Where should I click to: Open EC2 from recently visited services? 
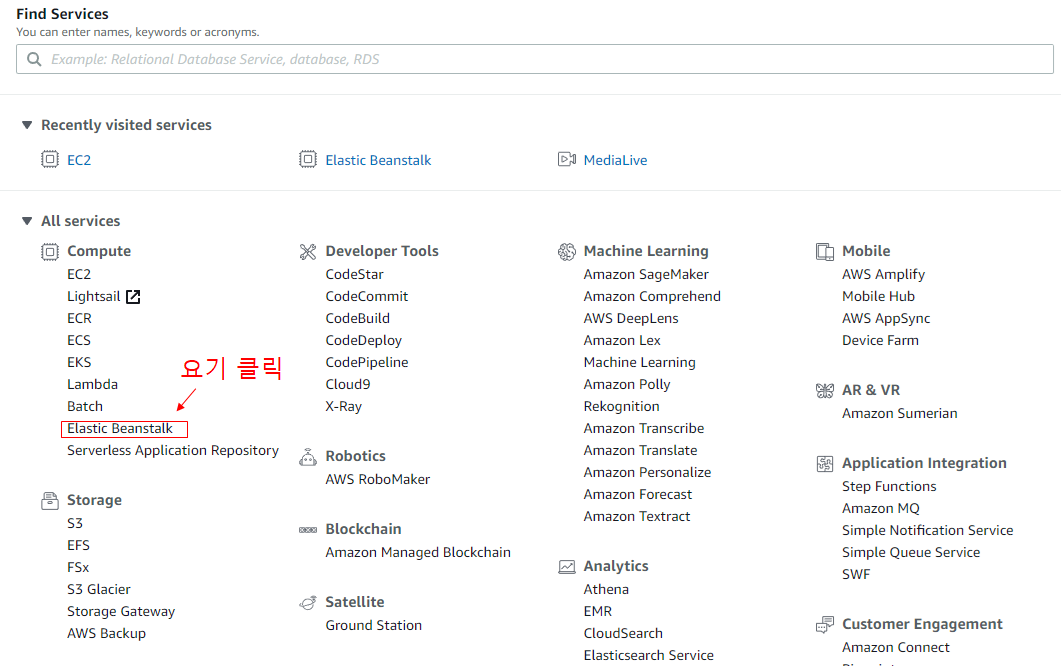78,160
